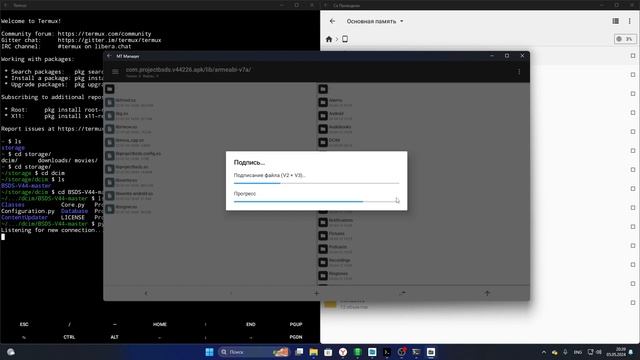The height and width of the screenshot is (360, 640).
Task: Click the file signing (V2 + V3) progress bar
Action: [x=316, y=183]
